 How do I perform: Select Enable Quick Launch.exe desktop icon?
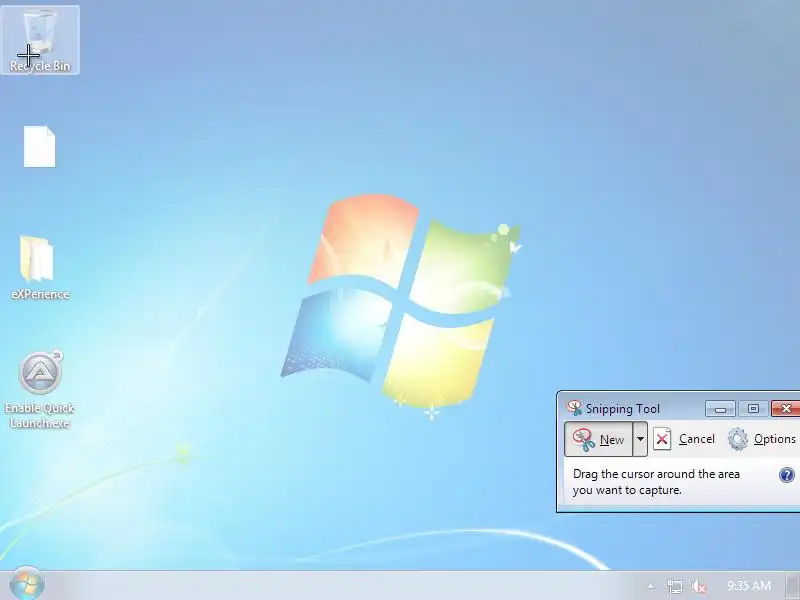click(x=40, y=390)
